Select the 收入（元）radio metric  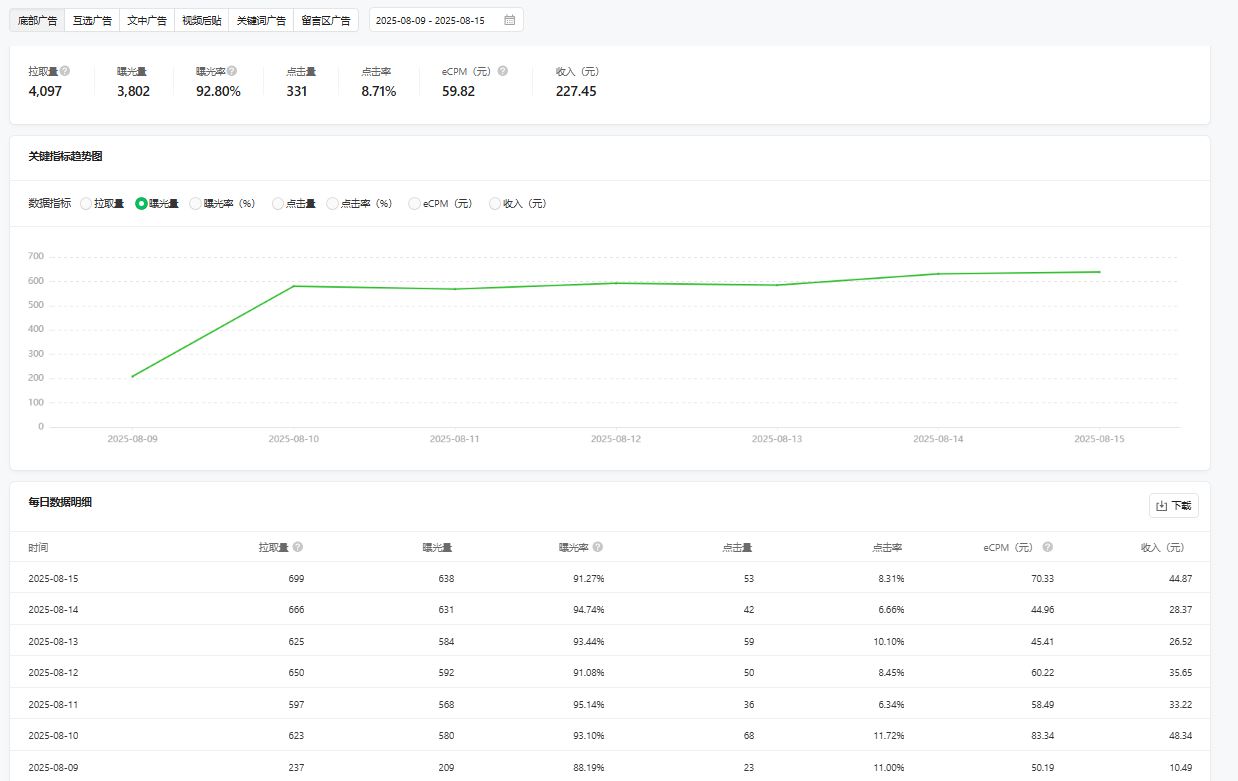coord(495,204)
